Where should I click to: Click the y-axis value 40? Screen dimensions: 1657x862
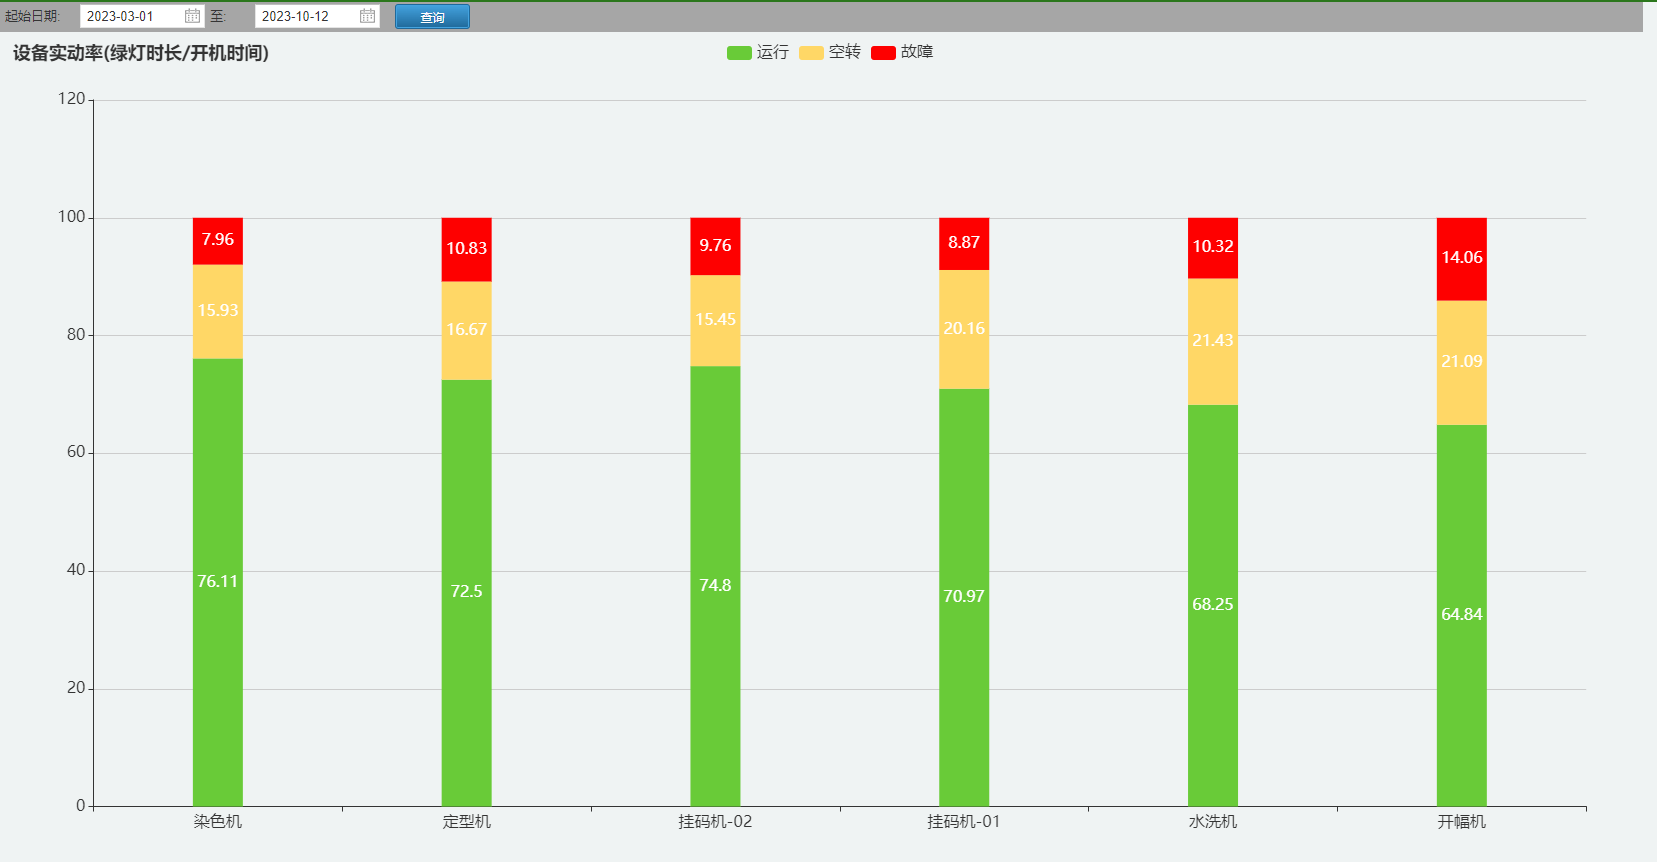click(x=76, y=570)
